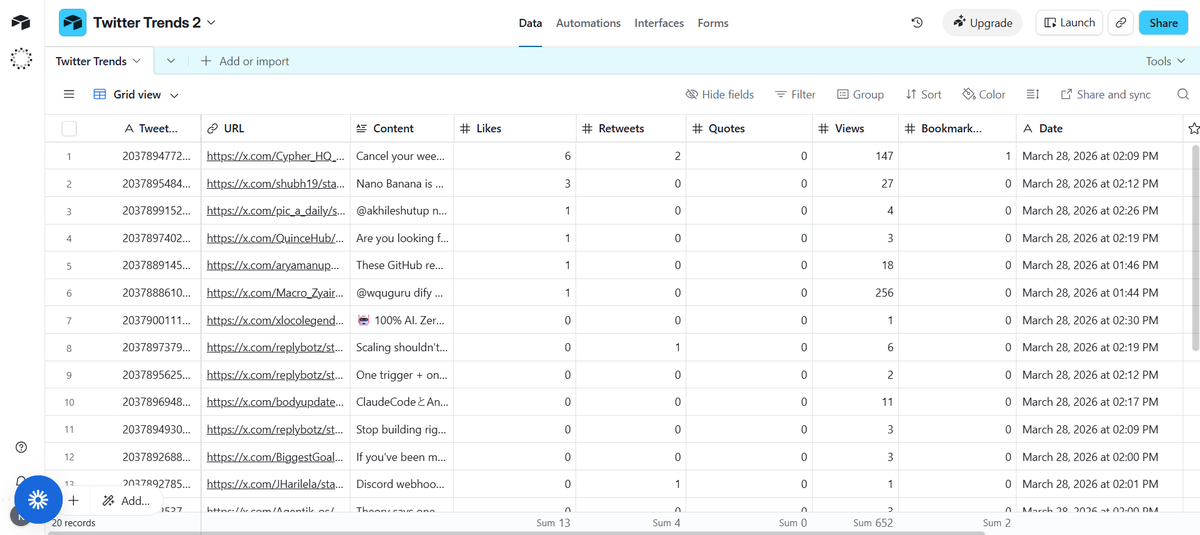Click the Date field type icon
The width and height of the screenshot is (1200, 535).
(1027, 128)
